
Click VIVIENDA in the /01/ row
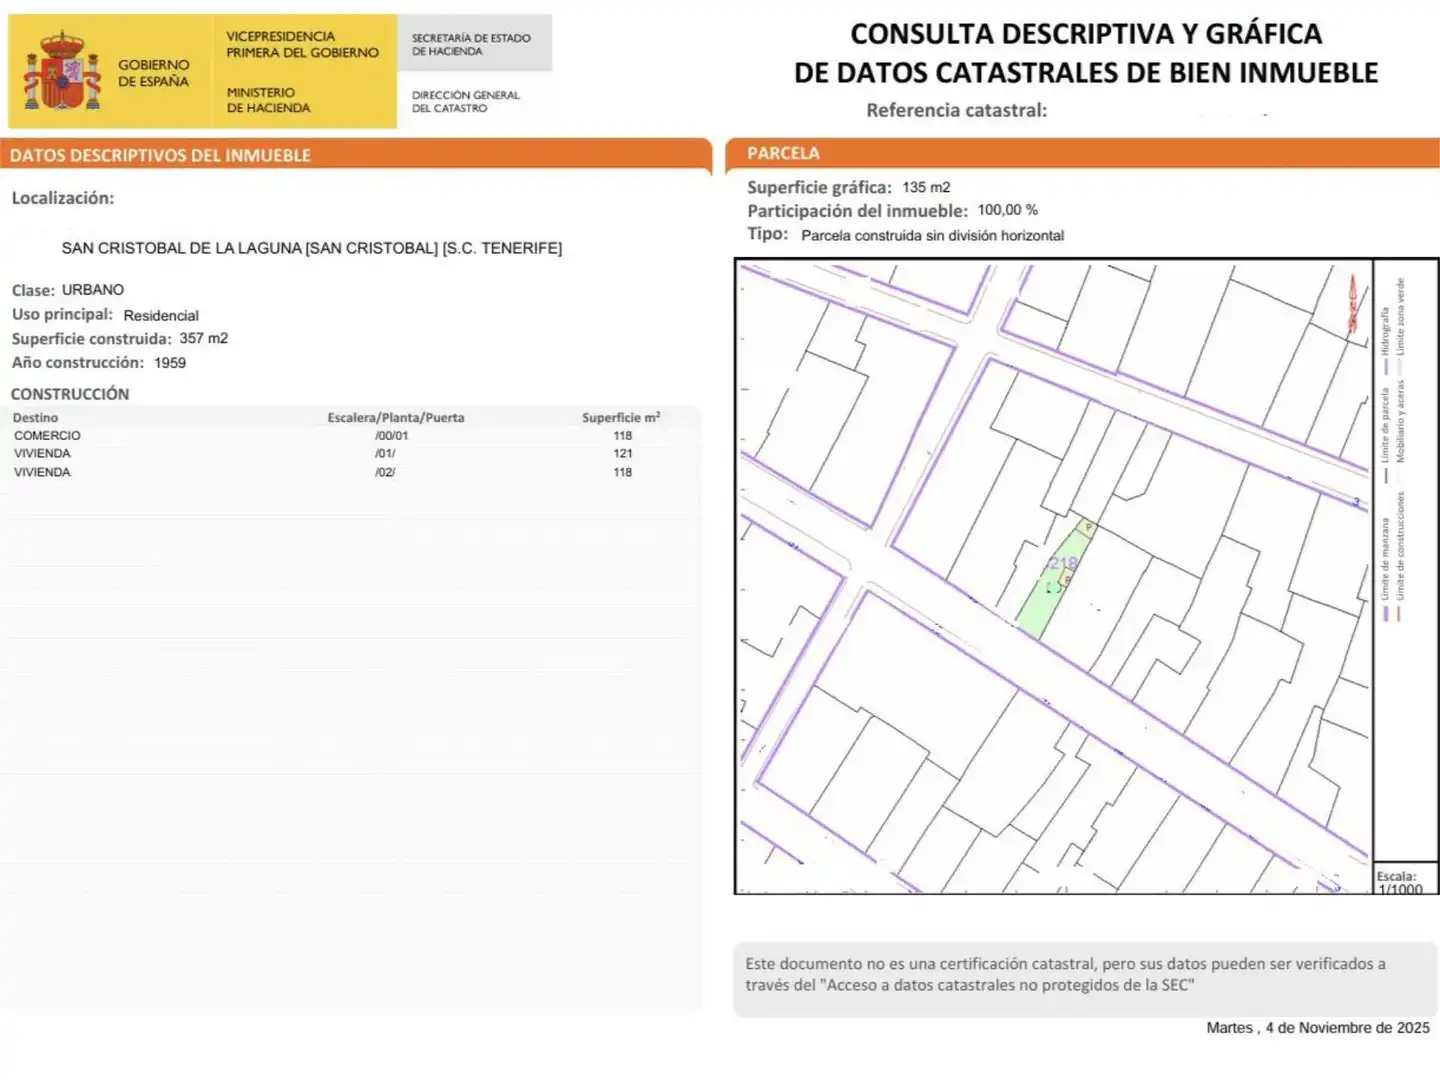click(x=42, y=454)
